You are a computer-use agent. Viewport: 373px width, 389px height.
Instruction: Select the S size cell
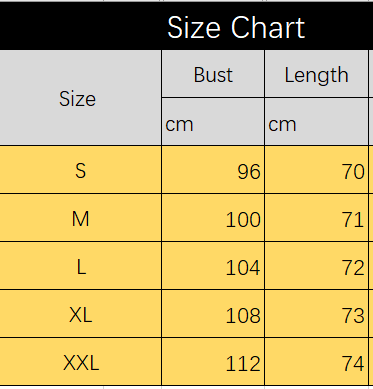click(x=81, y=169)
